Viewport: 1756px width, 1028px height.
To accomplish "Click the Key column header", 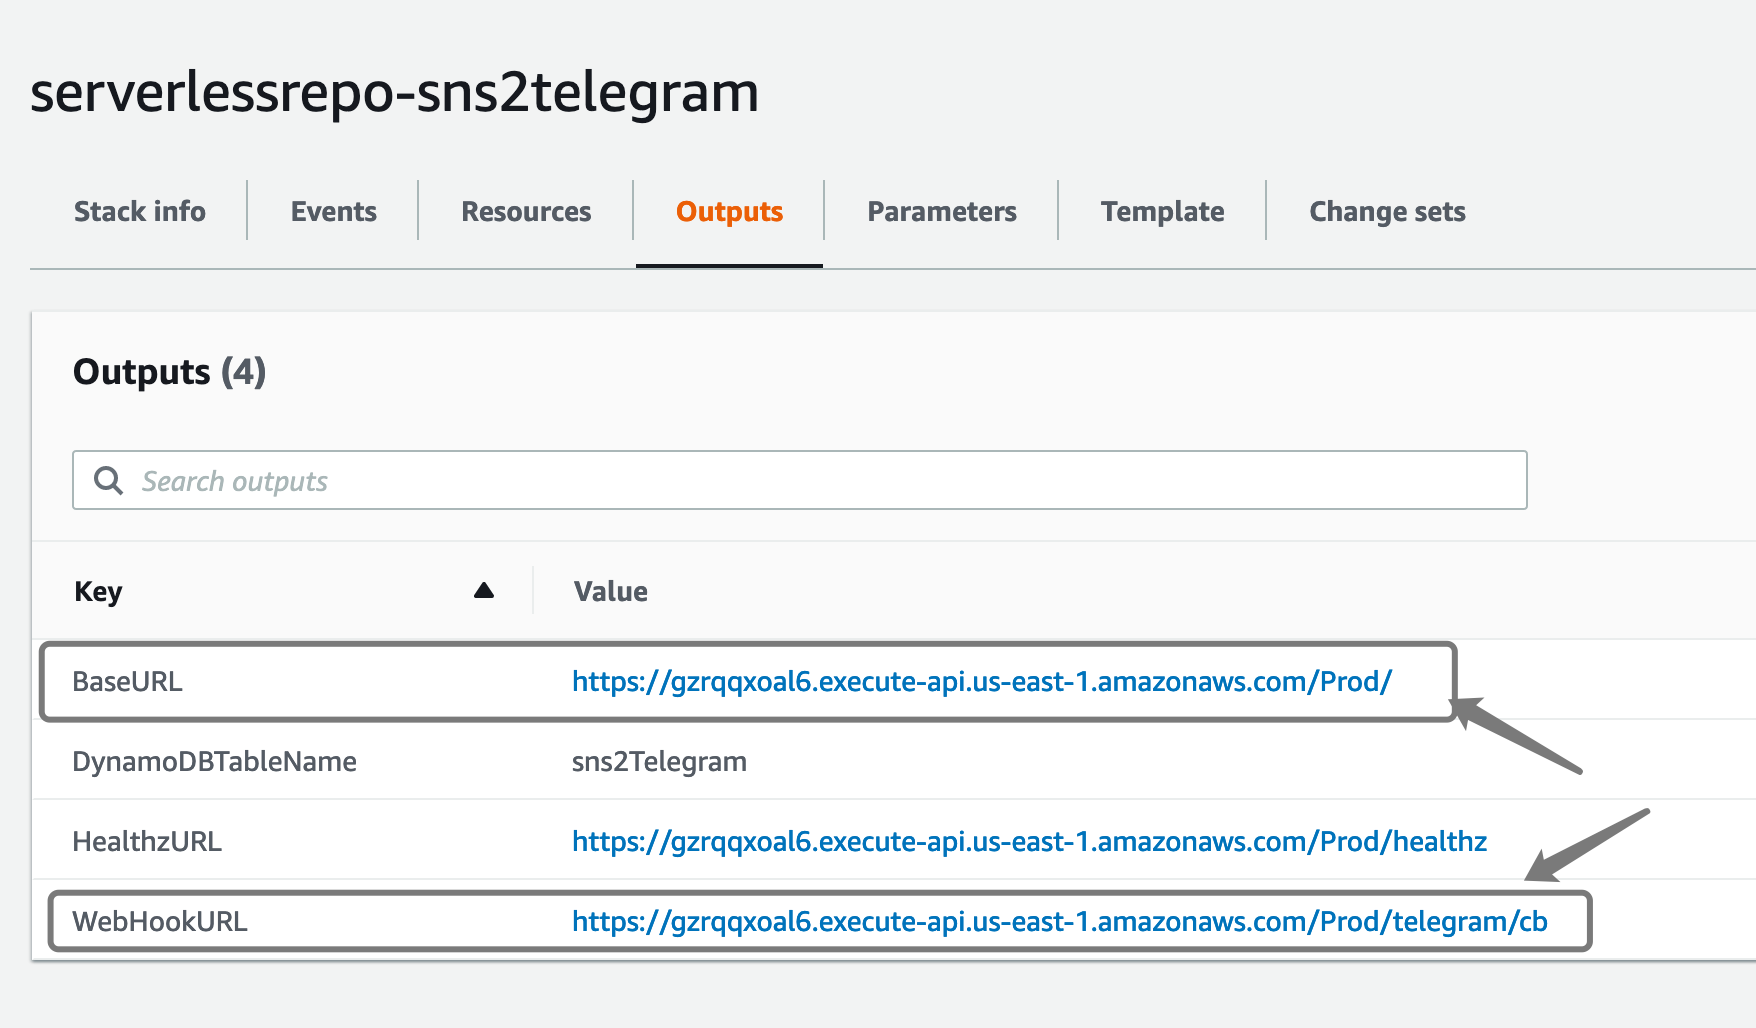I will tap(98, 592).
